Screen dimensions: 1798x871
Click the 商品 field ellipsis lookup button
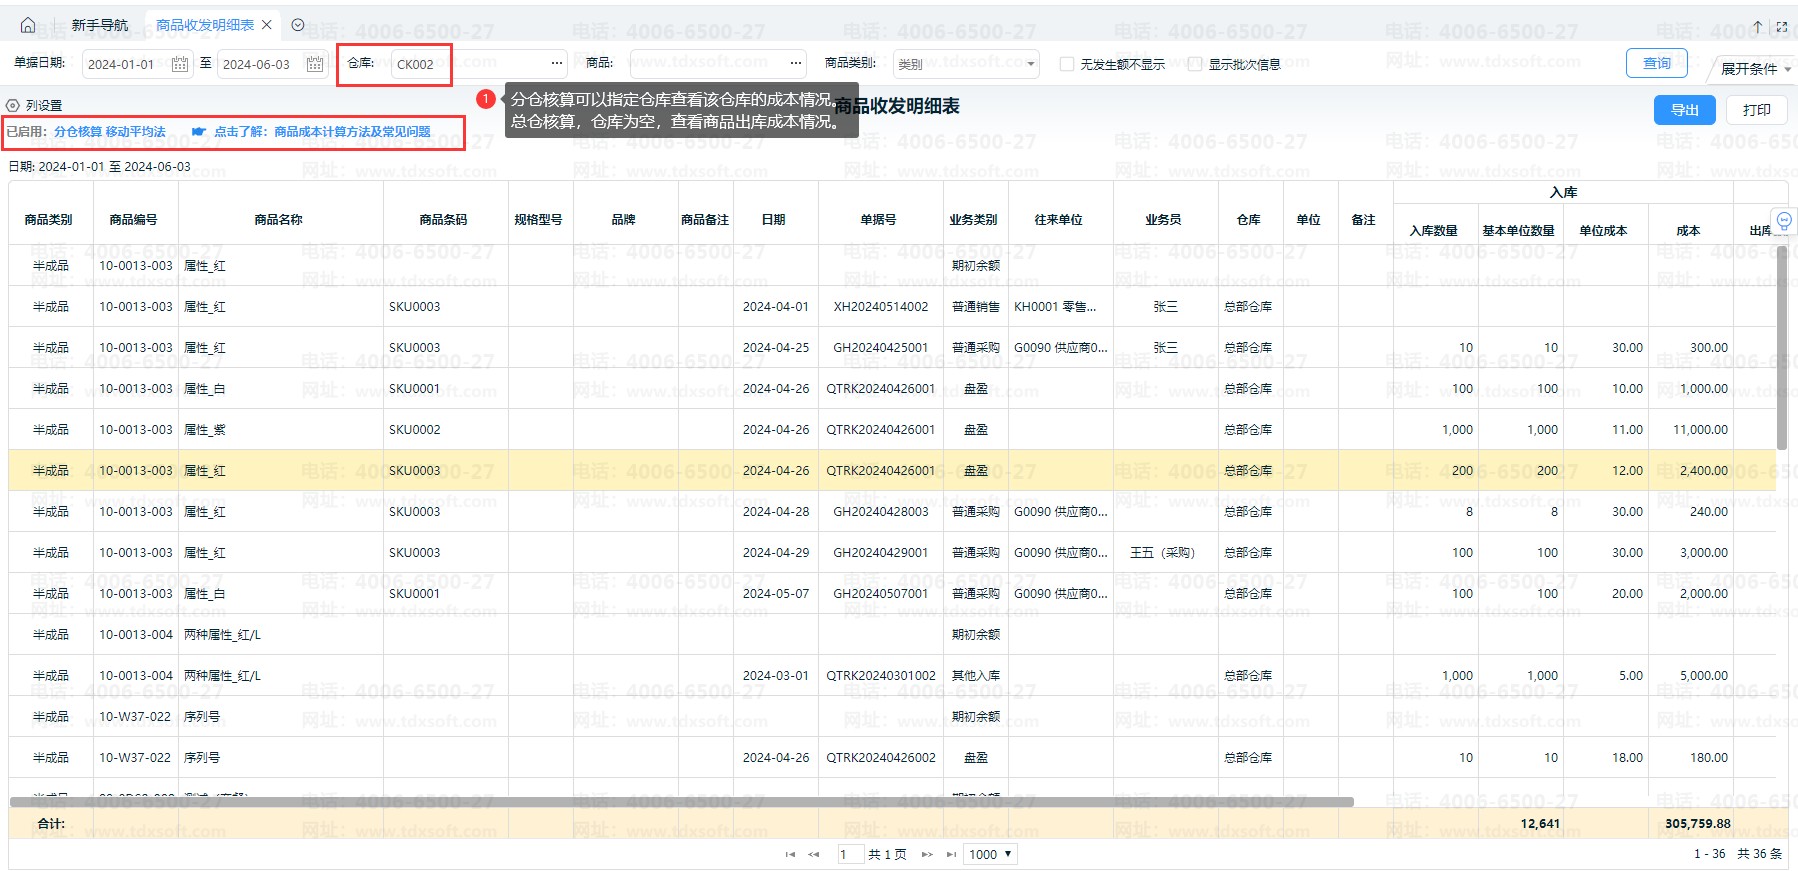coord(796,63)
